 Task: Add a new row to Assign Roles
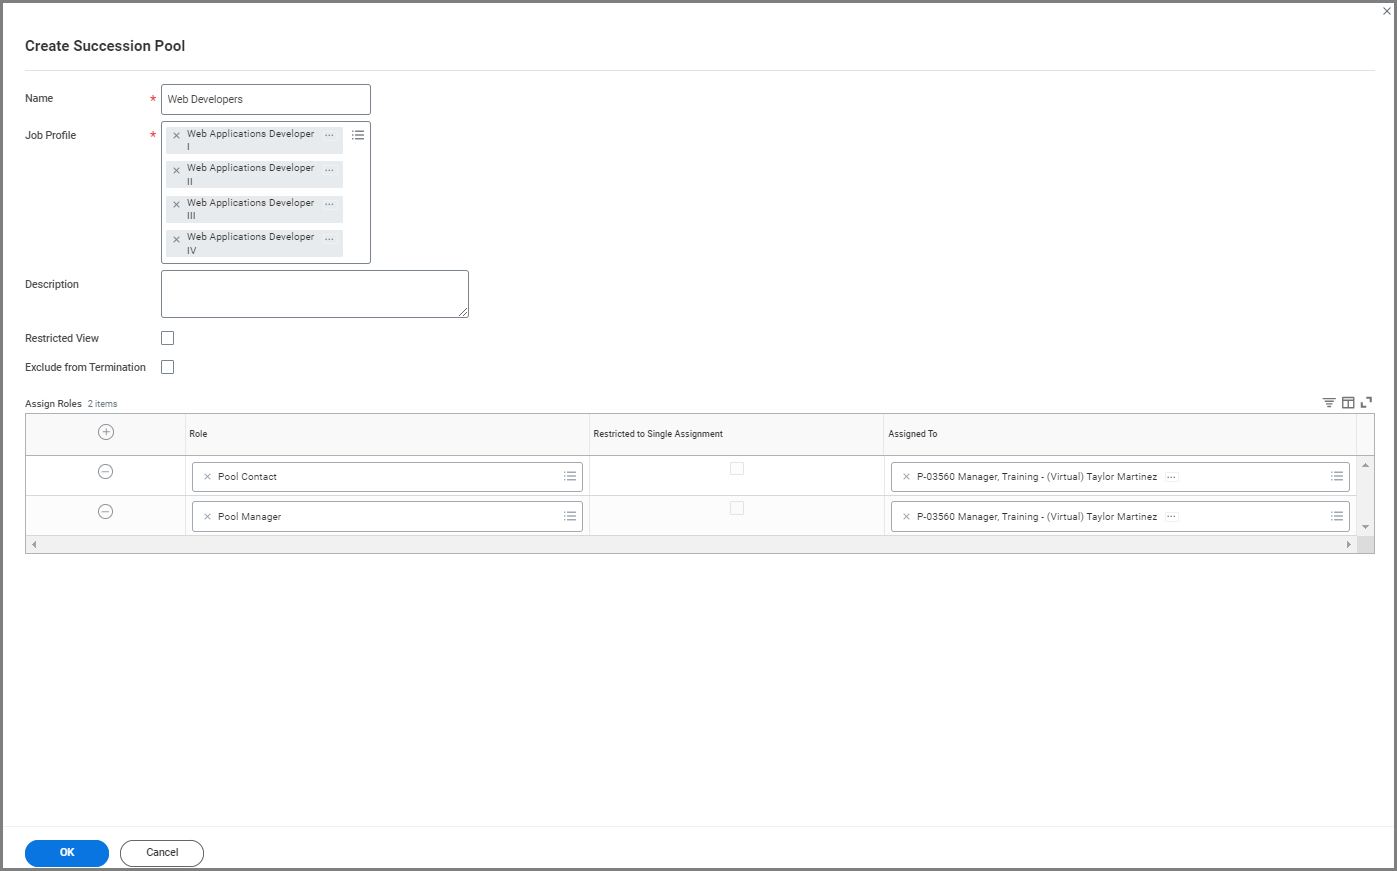(x=106, y=432)
